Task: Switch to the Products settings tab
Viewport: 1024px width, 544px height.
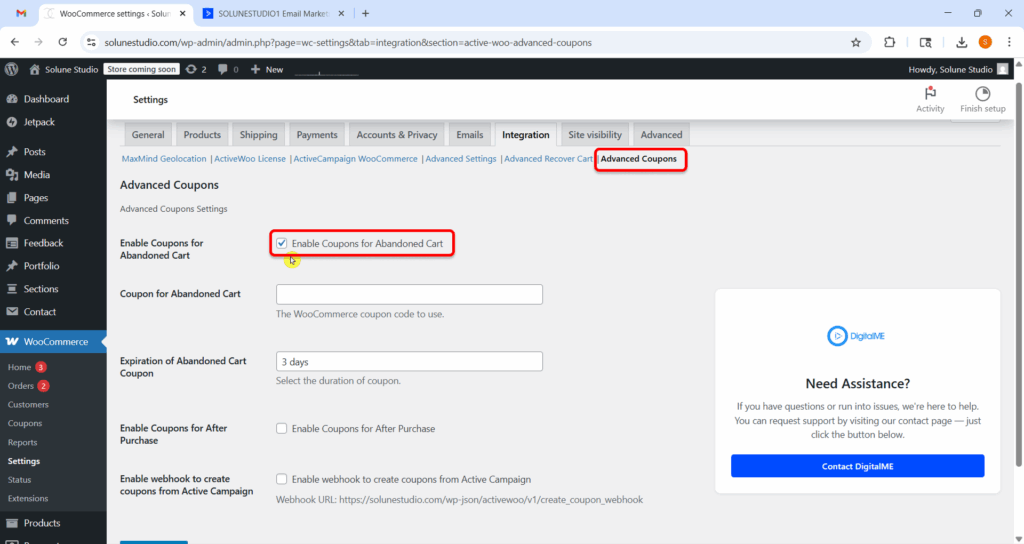Action: (202, 135)
